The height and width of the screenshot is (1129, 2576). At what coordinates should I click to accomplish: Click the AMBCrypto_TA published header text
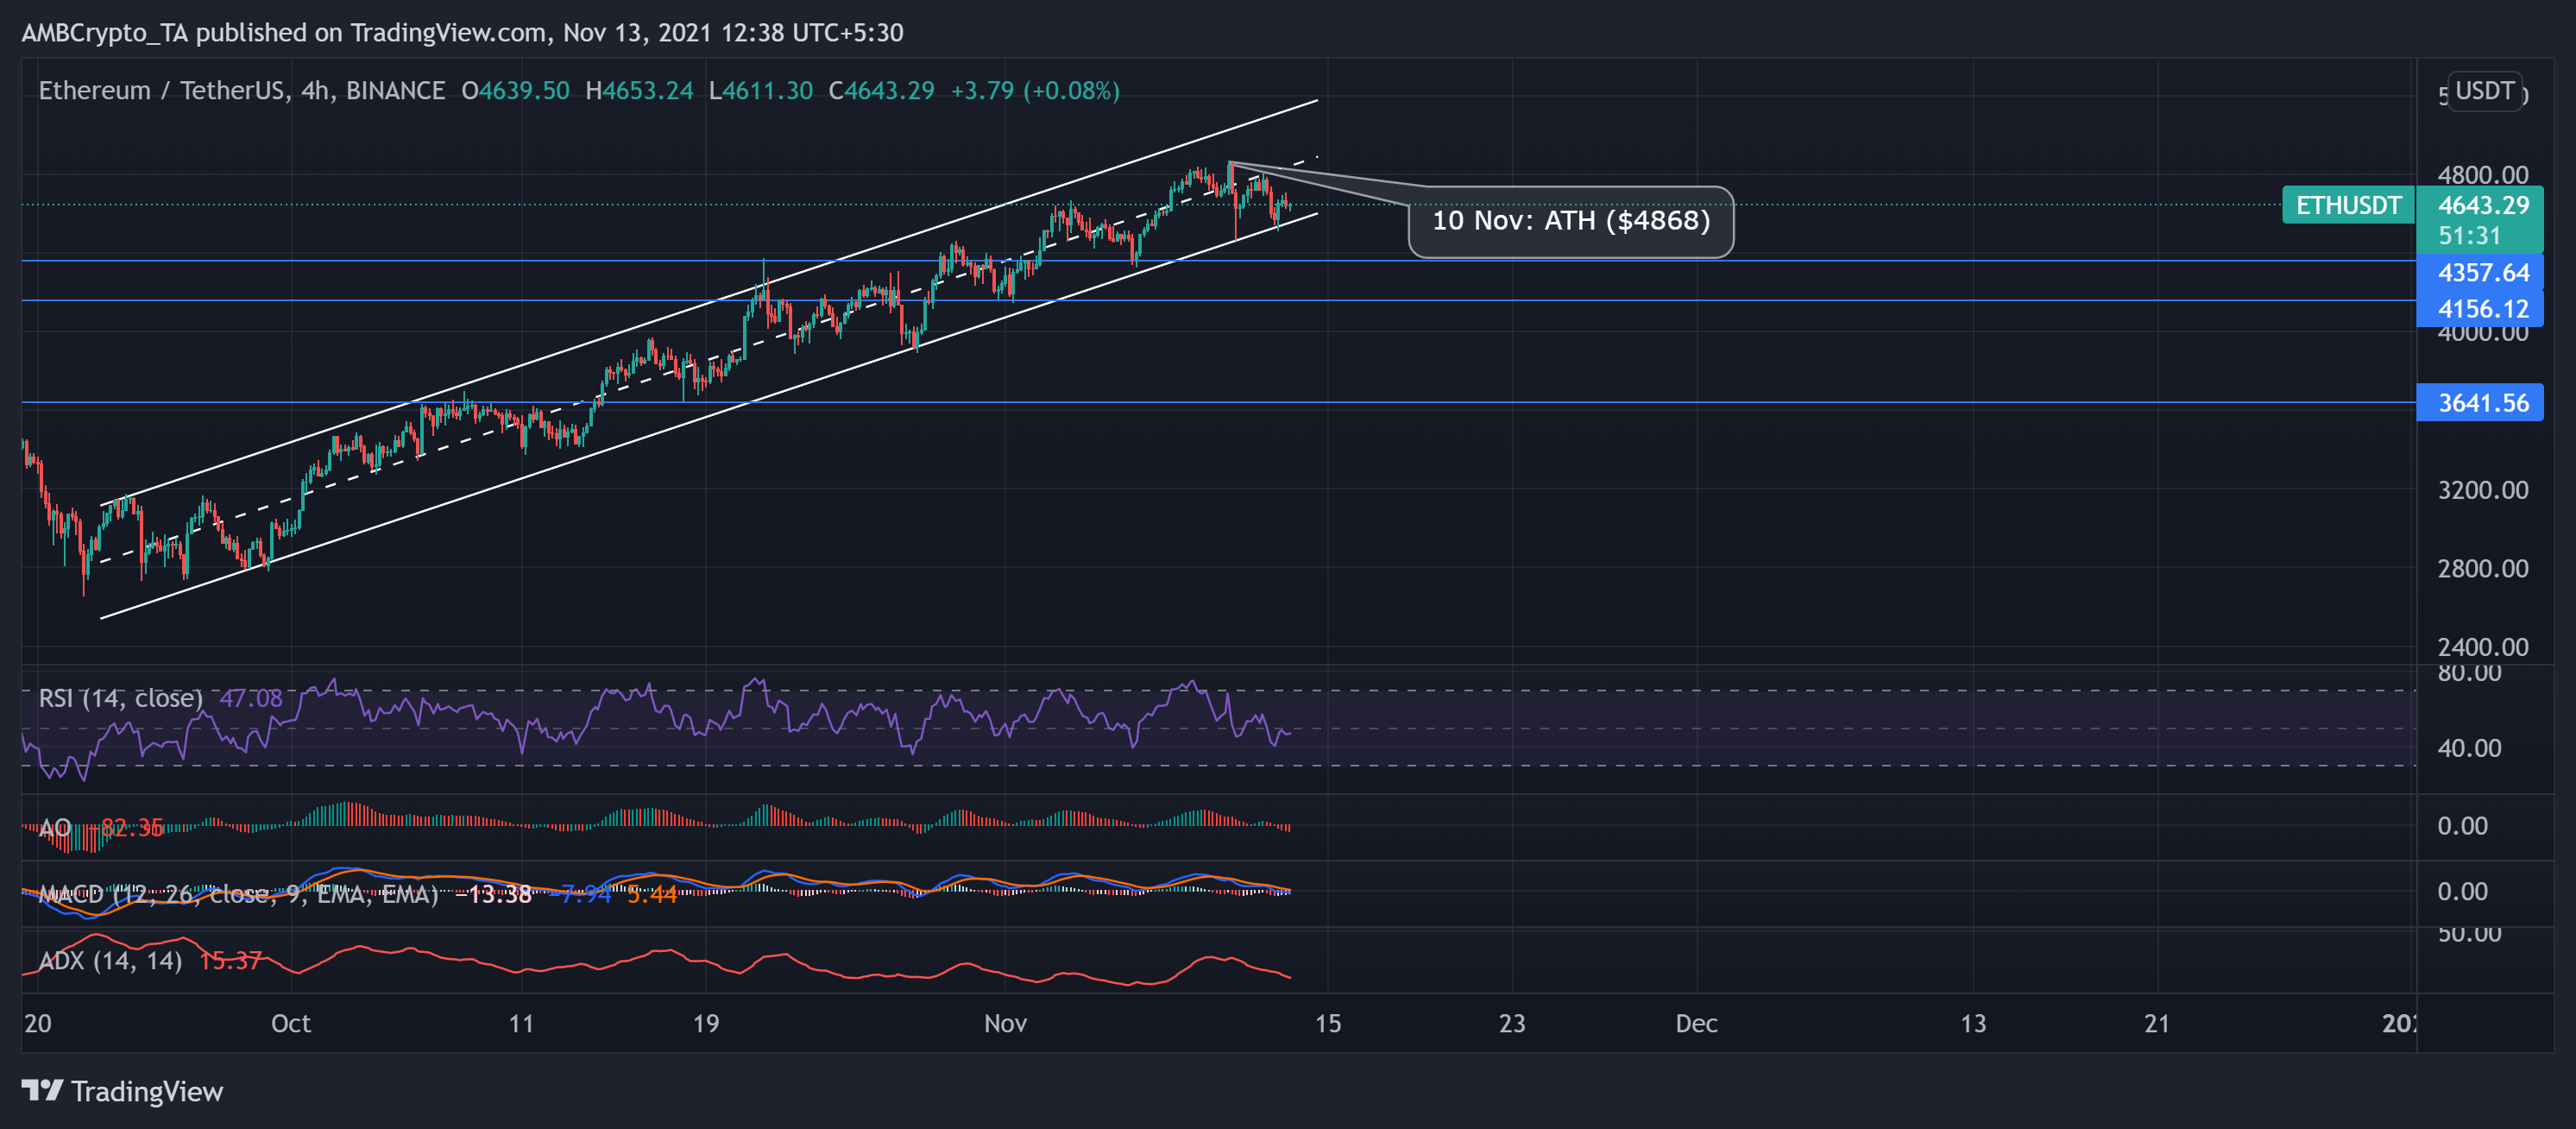click(462, 33)
